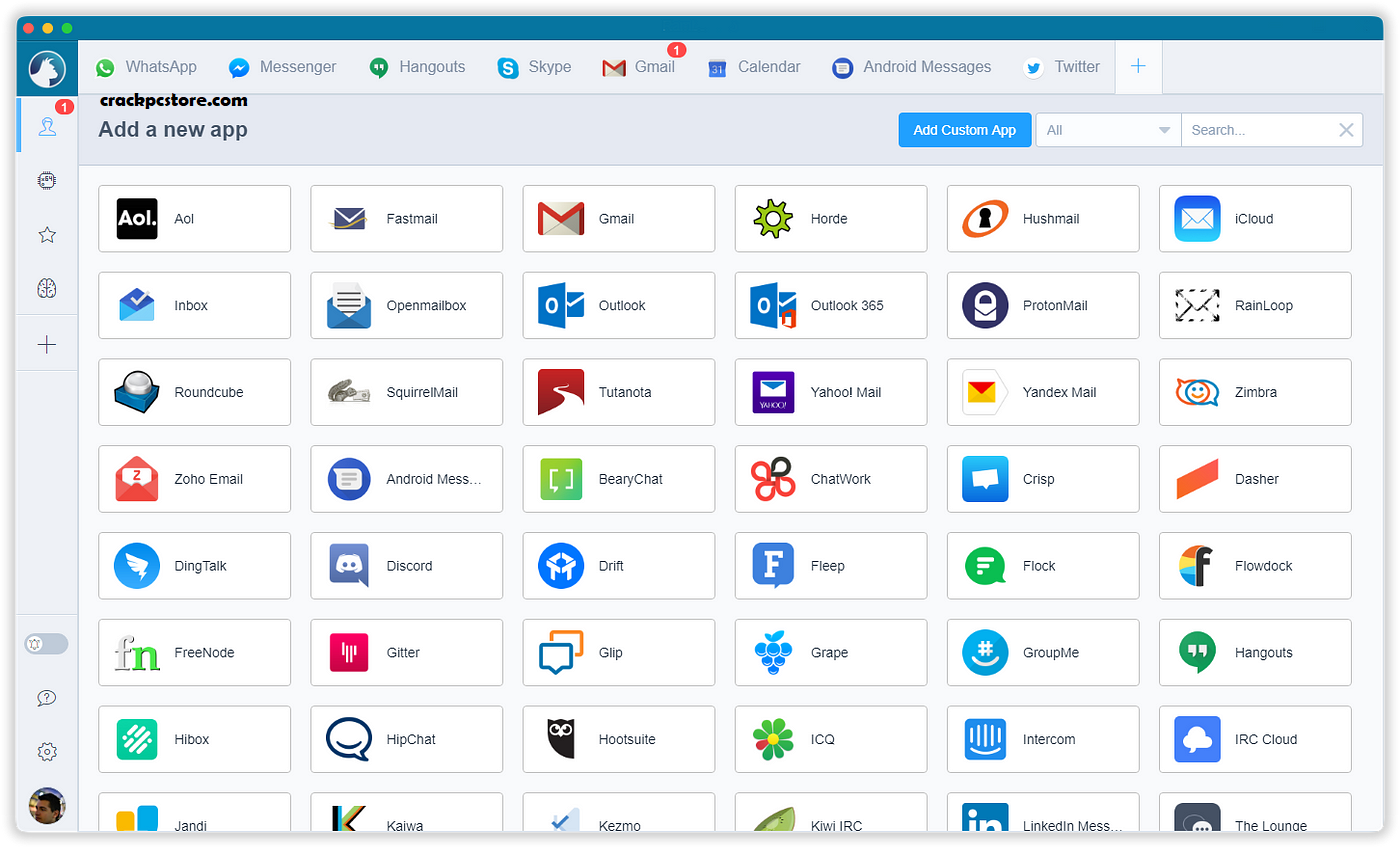Add the Crisp app
Screen dimensions: 1400x848
(1043, 479)
